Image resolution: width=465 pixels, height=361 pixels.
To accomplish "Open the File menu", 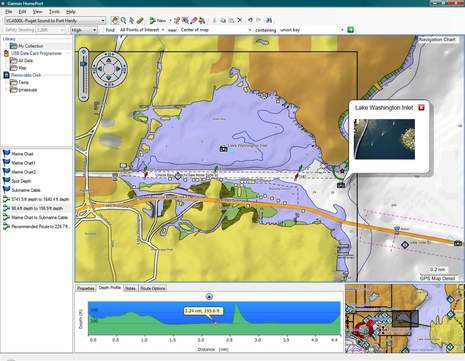I will point(9,12).
